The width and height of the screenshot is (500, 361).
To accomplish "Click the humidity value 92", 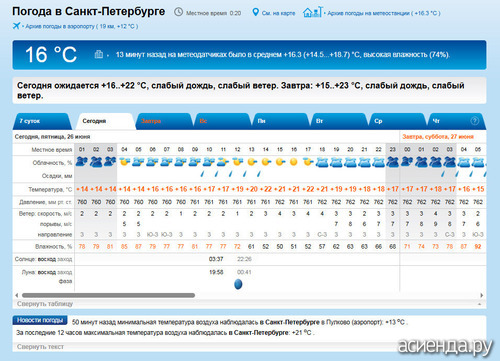I will 478,247.
